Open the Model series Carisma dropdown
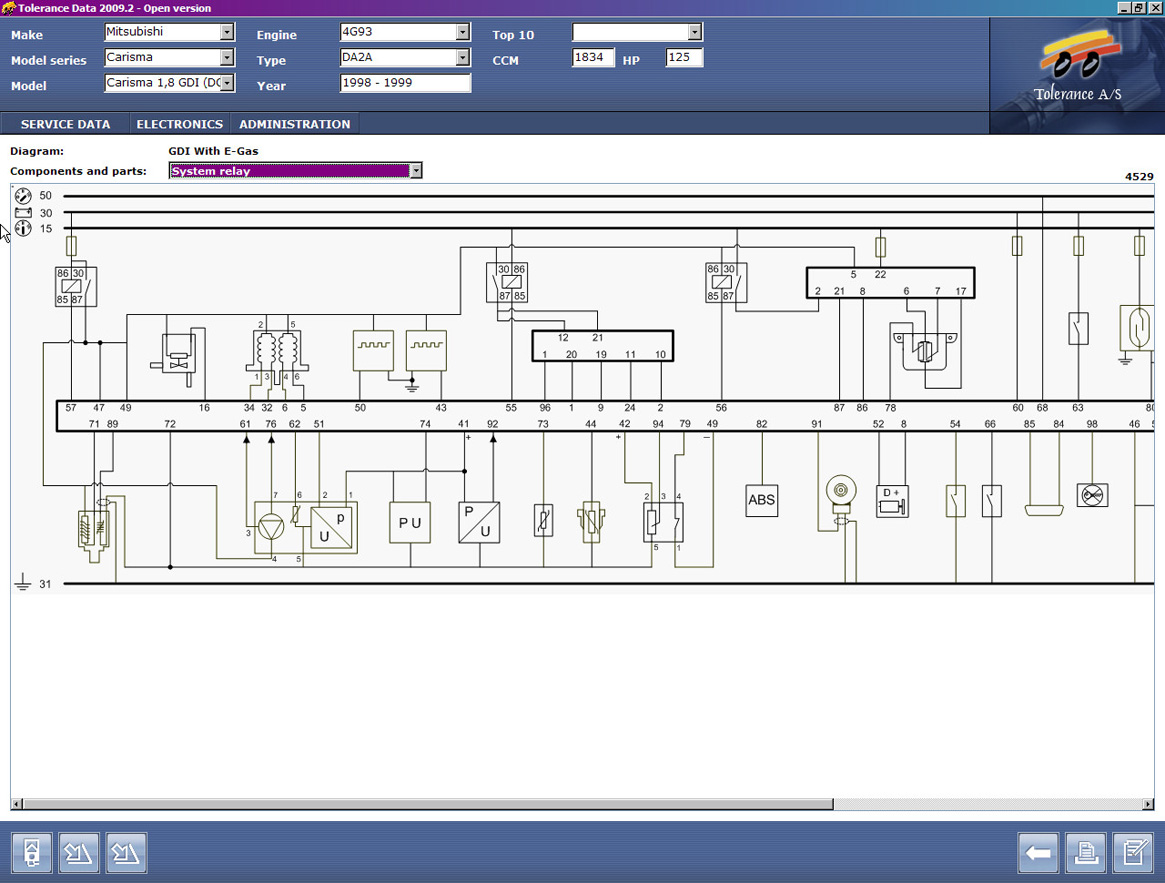 [227, 58]
